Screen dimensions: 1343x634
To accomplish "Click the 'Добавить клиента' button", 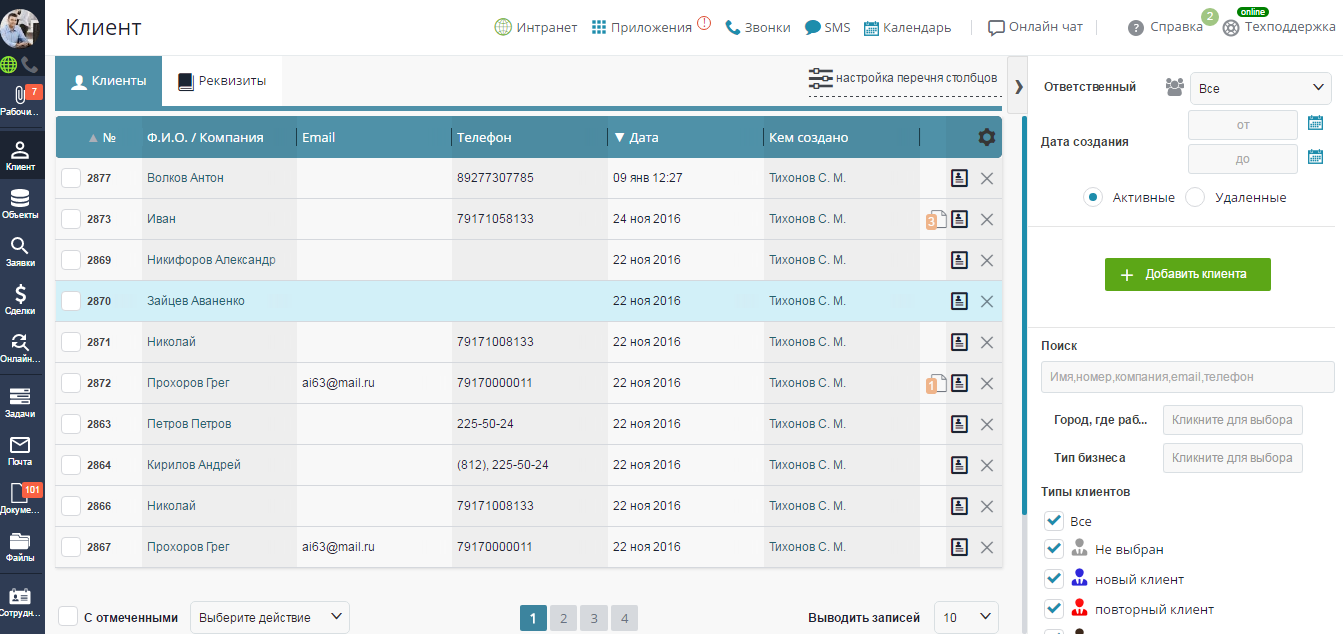I will (x=1188, y=274).
